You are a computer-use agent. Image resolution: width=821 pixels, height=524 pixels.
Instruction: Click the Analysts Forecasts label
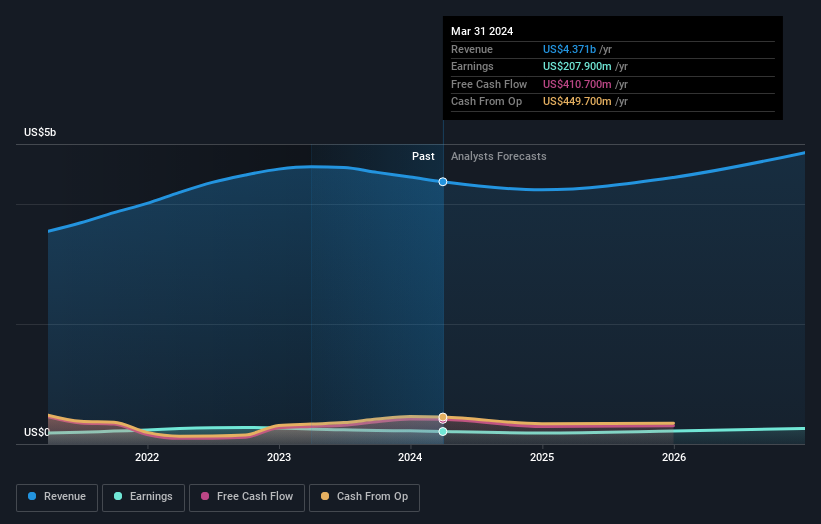tap(498, 157)
